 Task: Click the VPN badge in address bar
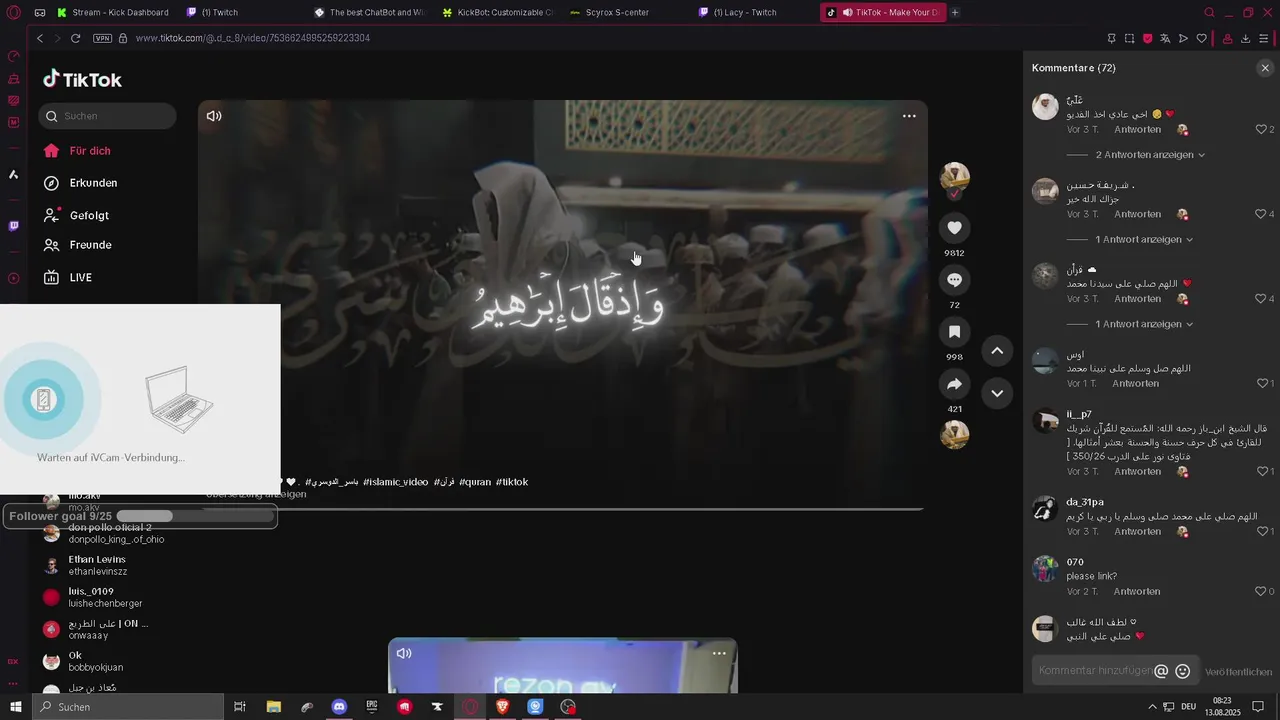pos(102,38)
